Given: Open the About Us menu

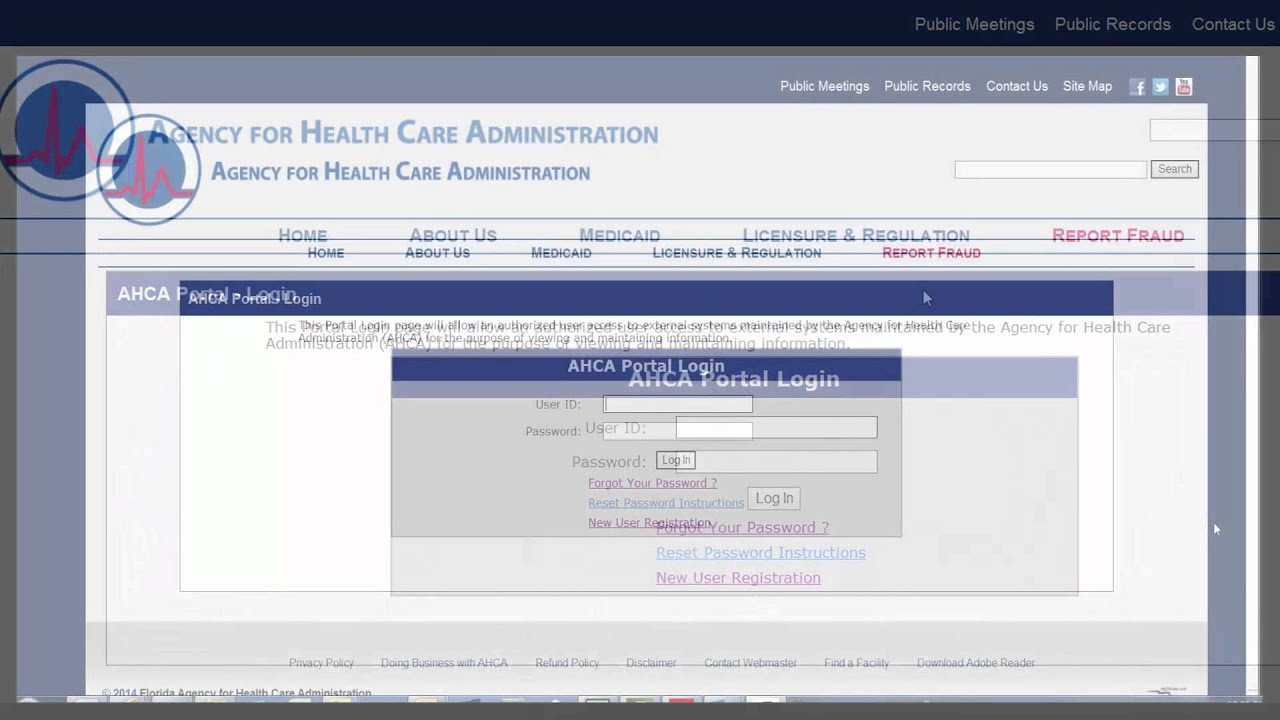Looking at the screenshot, I should 437,253.
